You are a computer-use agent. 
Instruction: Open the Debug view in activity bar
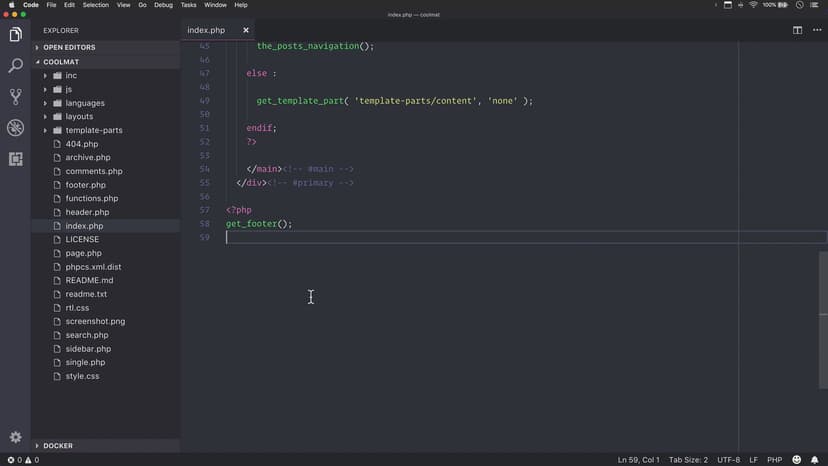click(15, 128)
